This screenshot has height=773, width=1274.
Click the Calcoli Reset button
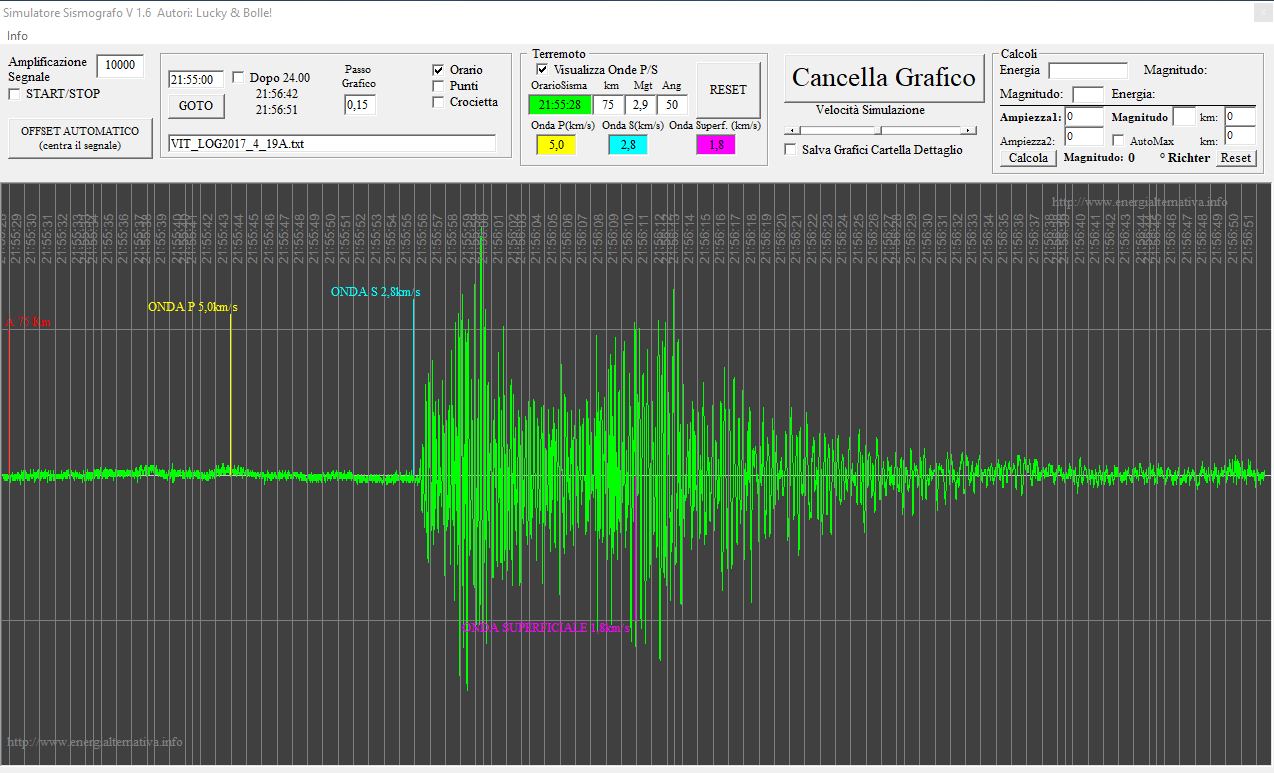(x=1236, y=158)
